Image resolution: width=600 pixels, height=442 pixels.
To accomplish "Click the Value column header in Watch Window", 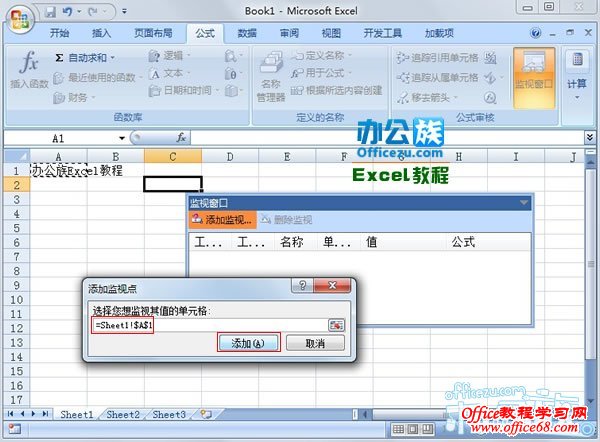I will click(x=404, y=242).
